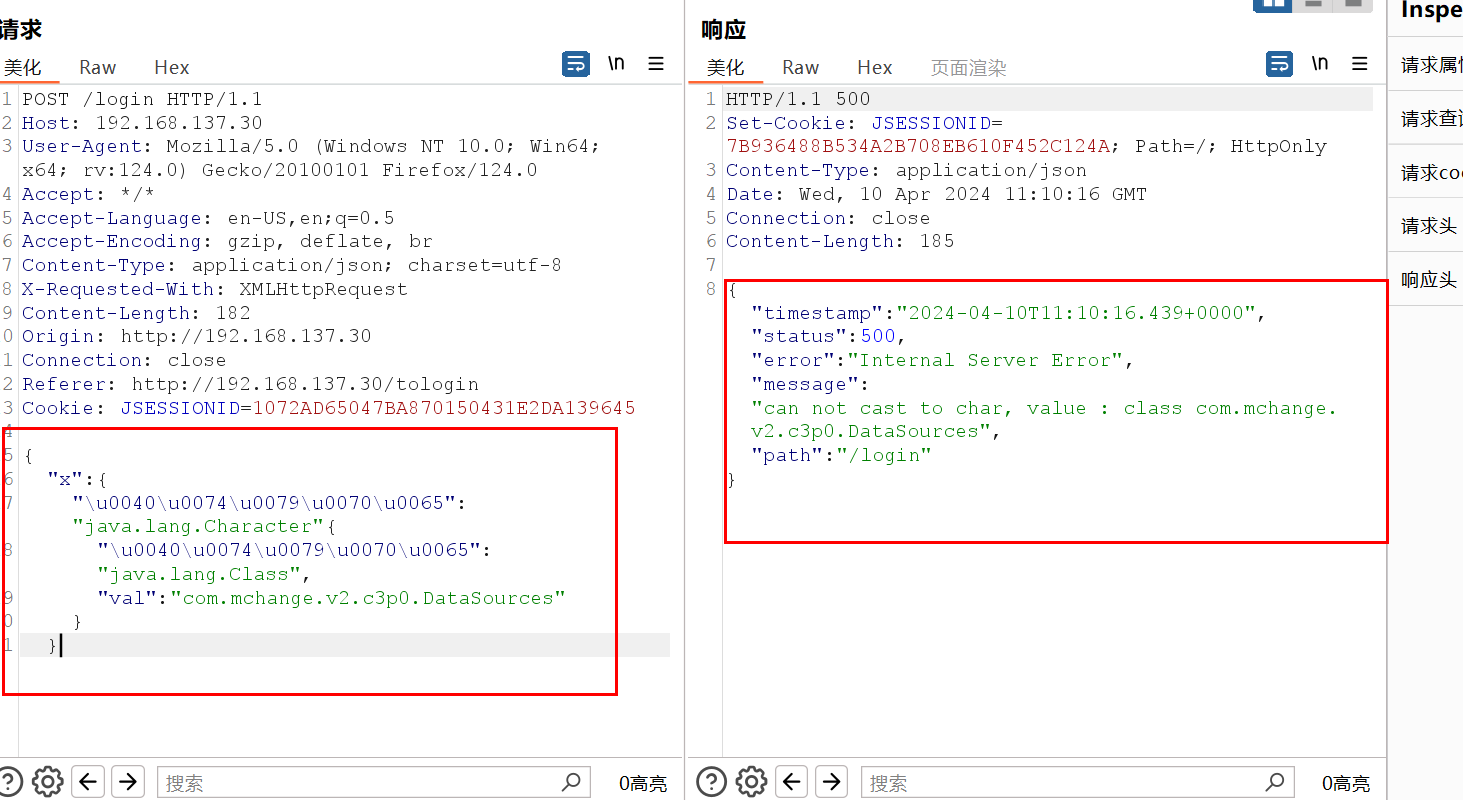This screenshot has width=1463, height=800.
Task: Switch request pane to Hex tab
Action: [172, 67]
